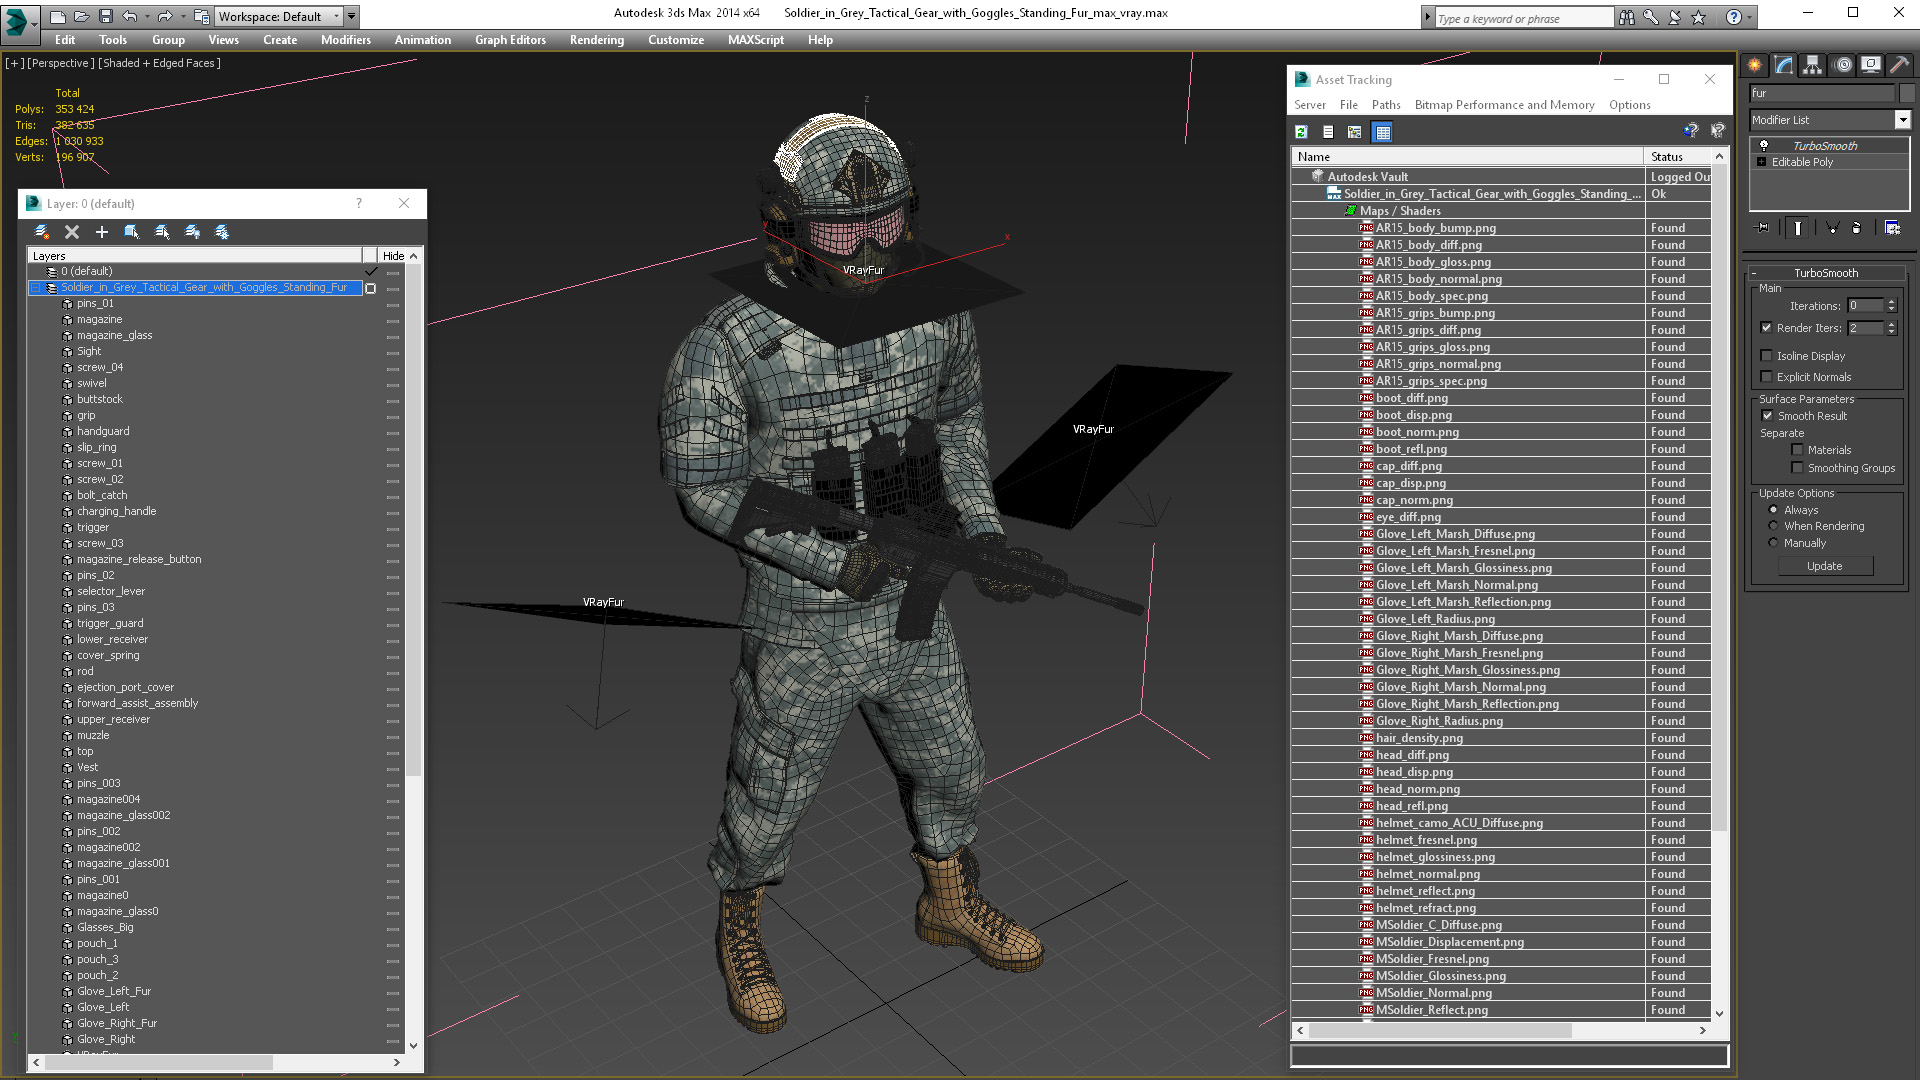Screen dimensions: 1920x1080
Task: Open the Redo history dropdown arrow
Action: tap(182, 17)
